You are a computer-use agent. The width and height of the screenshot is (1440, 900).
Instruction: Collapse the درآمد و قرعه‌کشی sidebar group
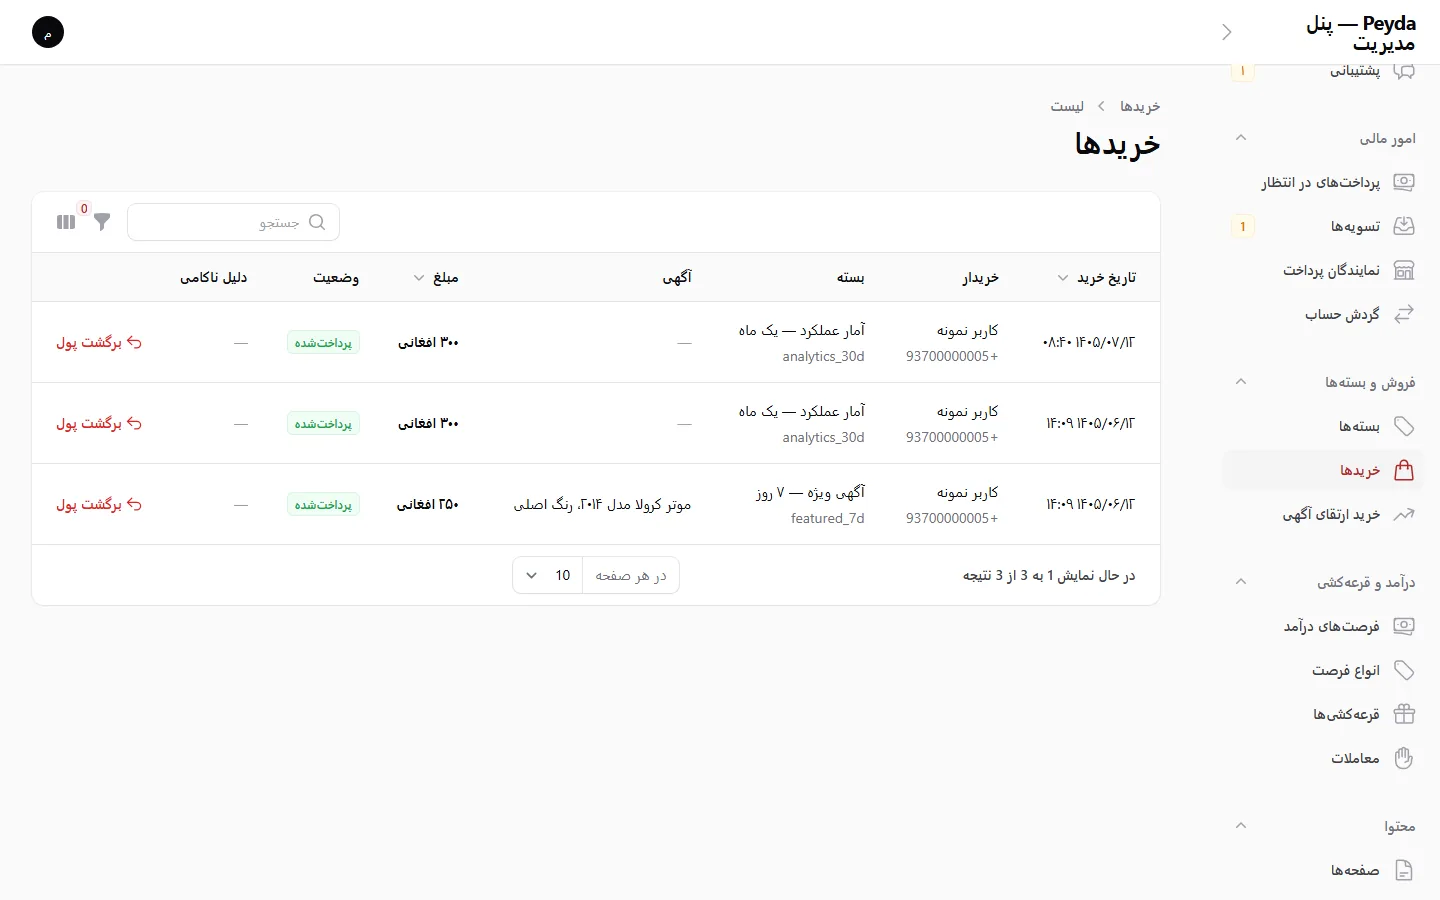(x=1241, y=582)
